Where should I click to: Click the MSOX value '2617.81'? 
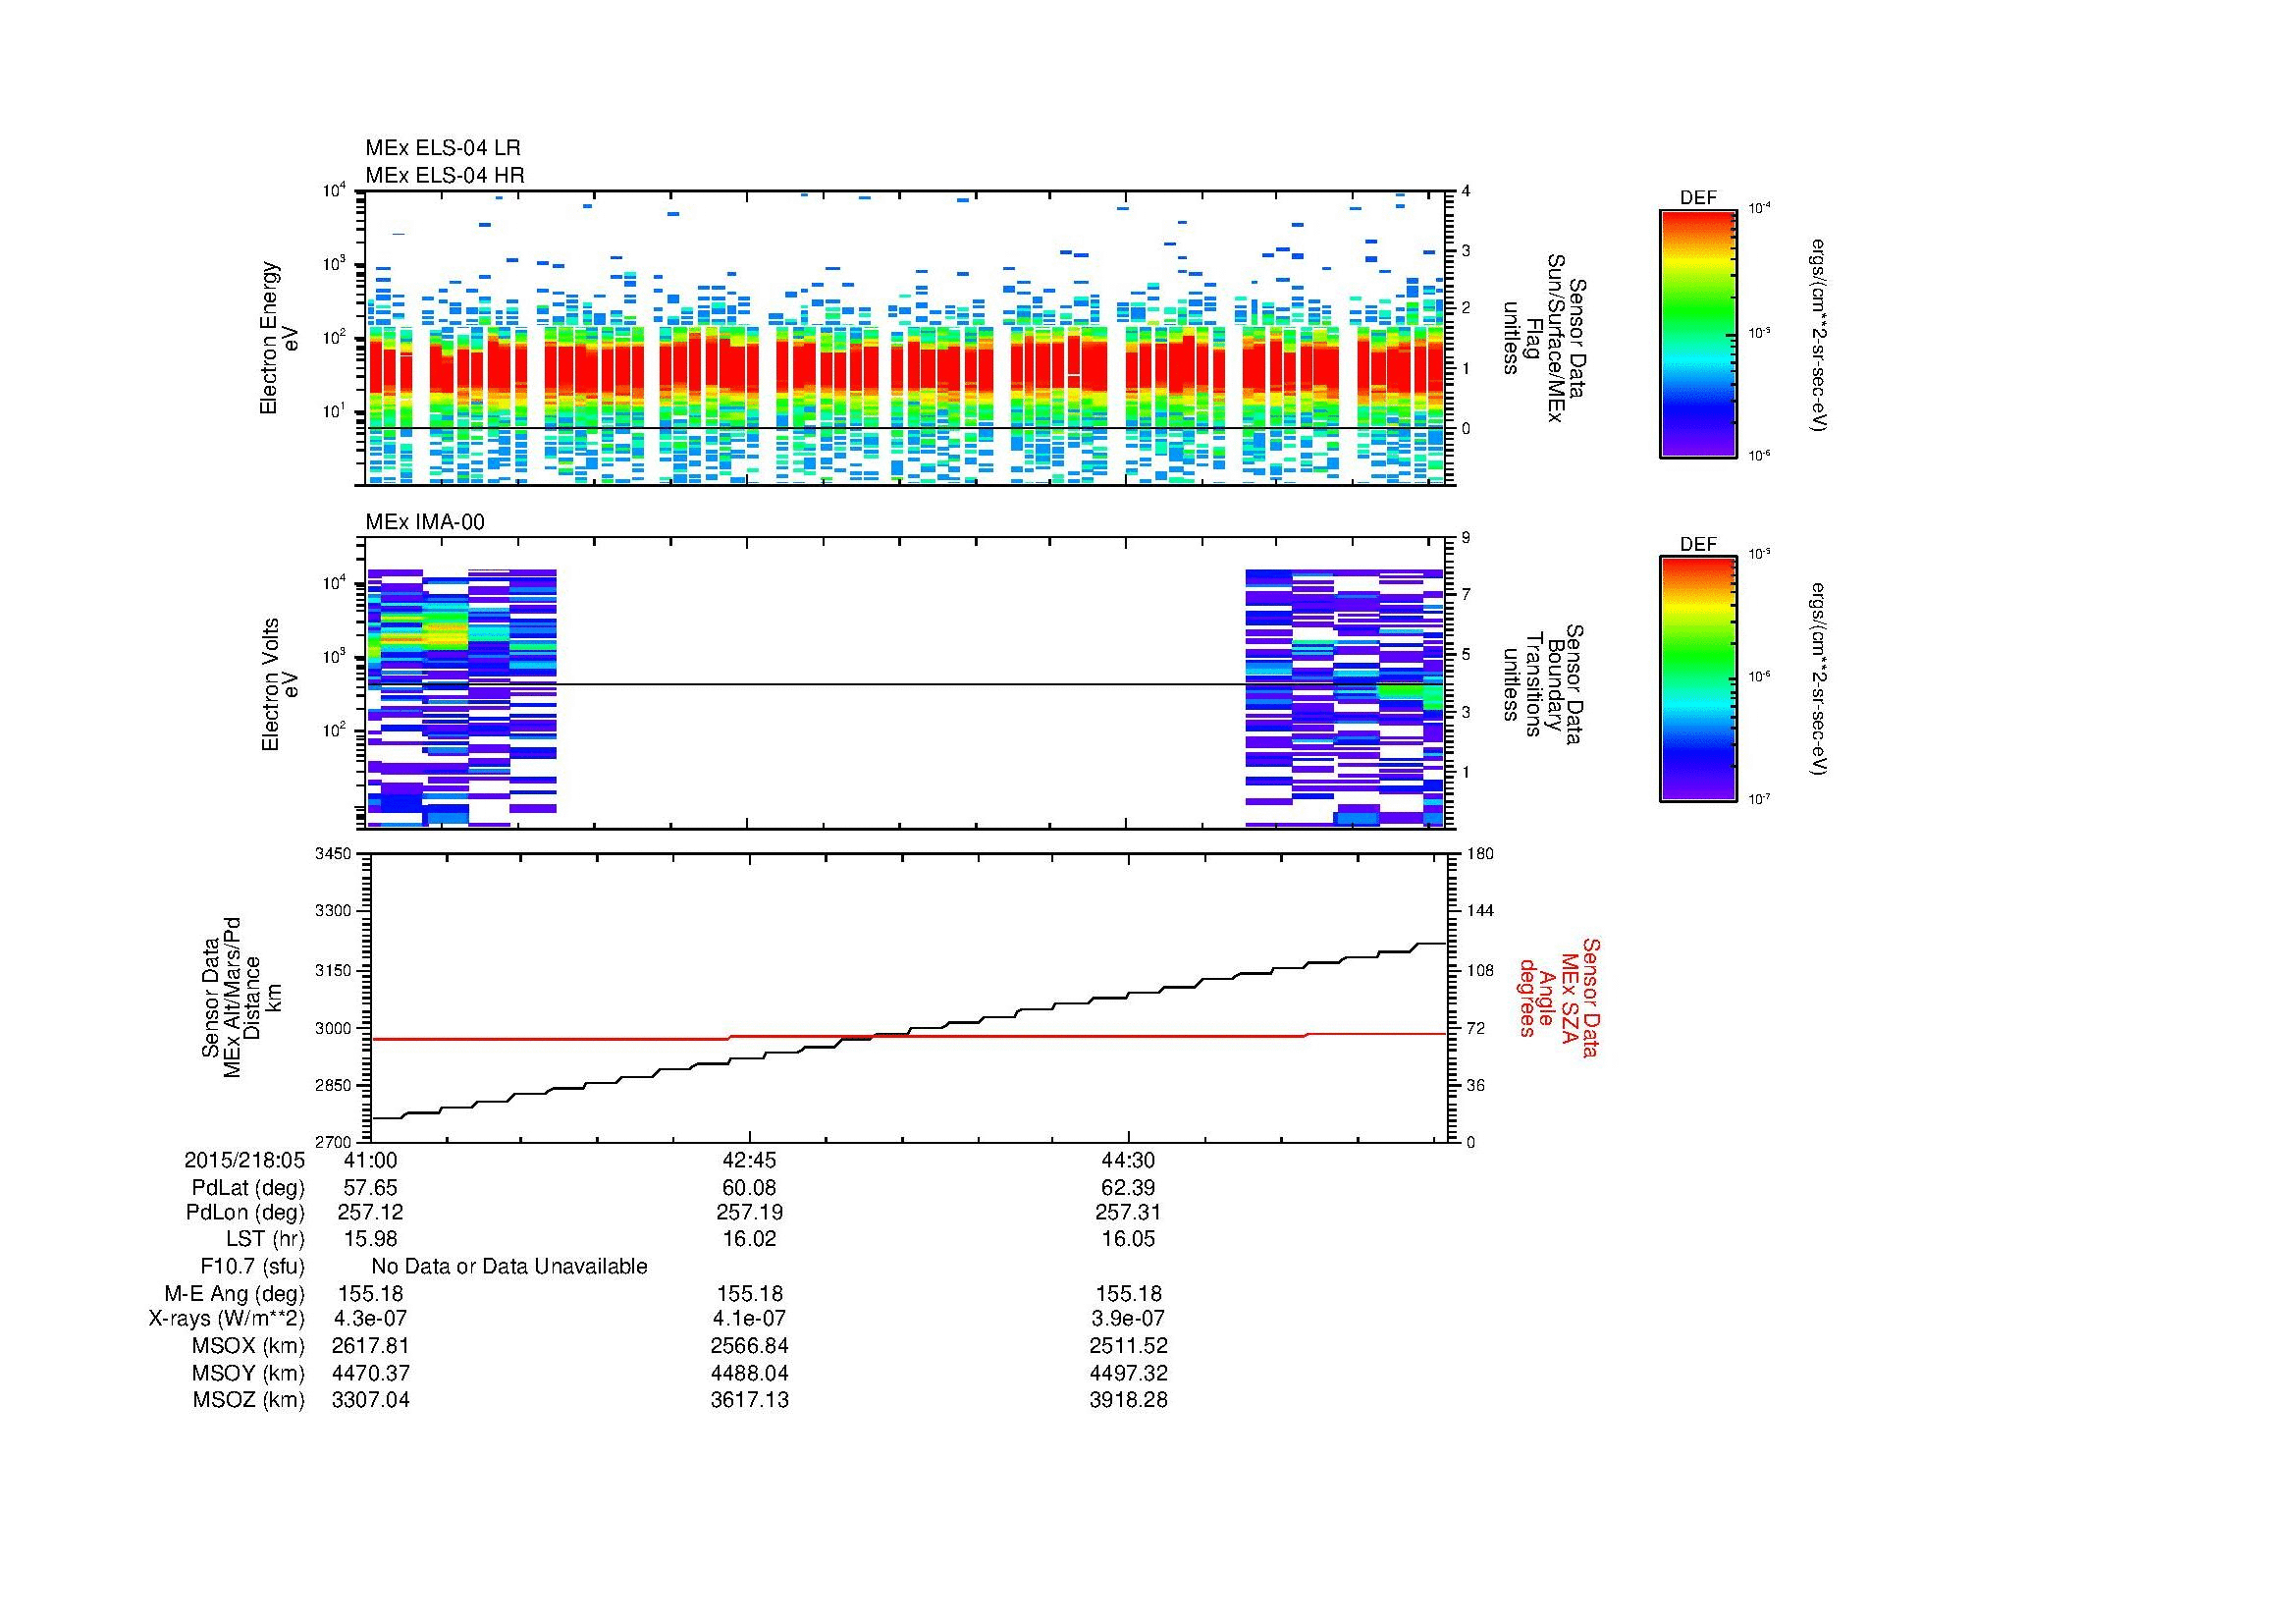pos(370,1345)
